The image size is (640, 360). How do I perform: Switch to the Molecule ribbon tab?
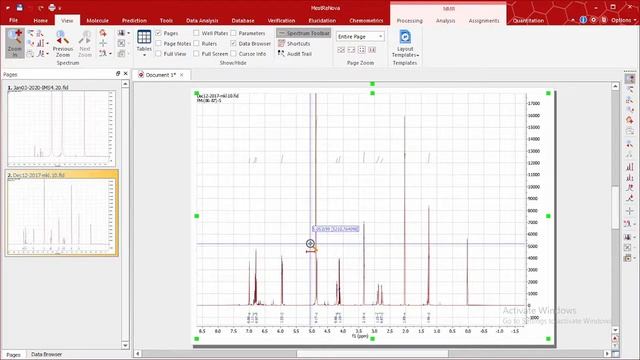[98, 20]
